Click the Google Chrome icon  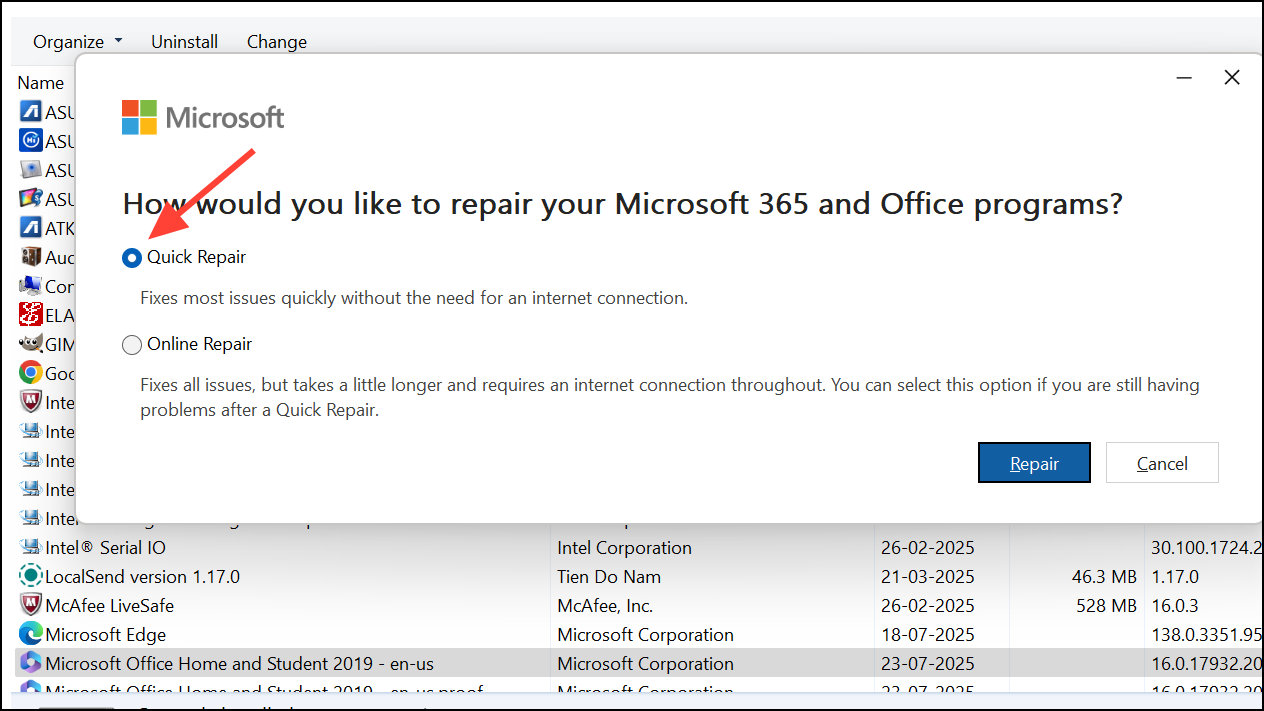click(30, 373)
